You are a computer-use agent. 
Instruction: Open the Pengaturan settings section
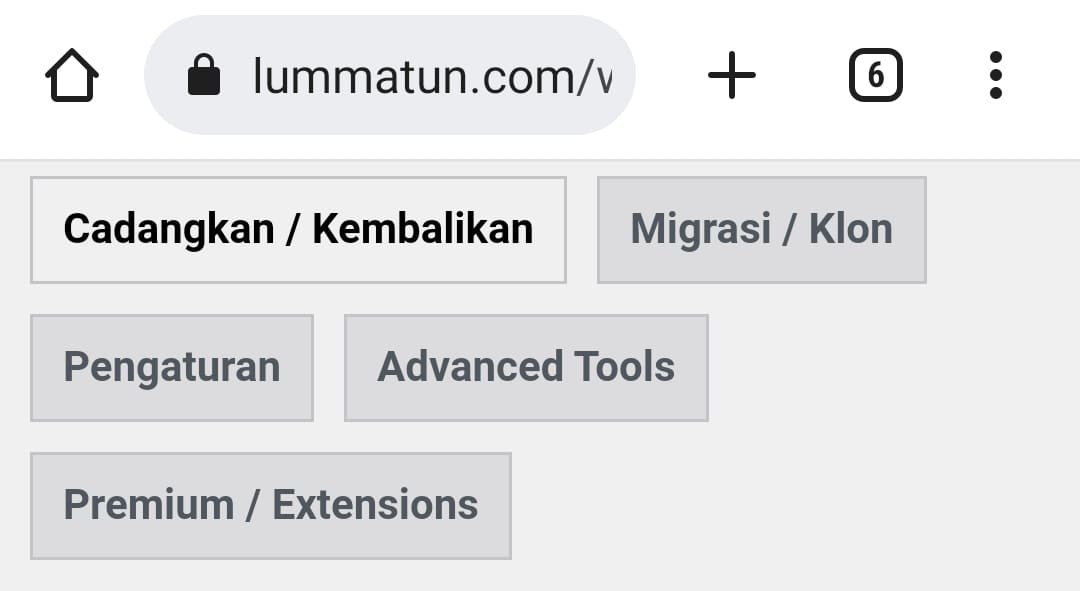(171, 367)
